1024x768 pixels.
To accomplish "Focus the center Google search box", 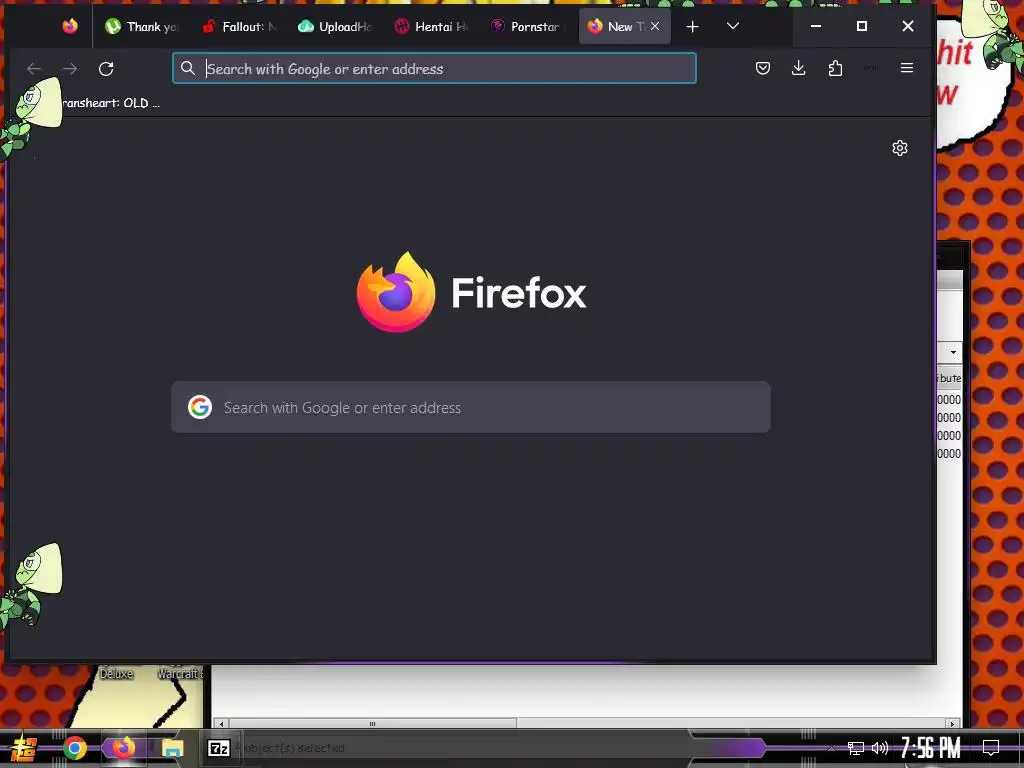I will 471,407.
